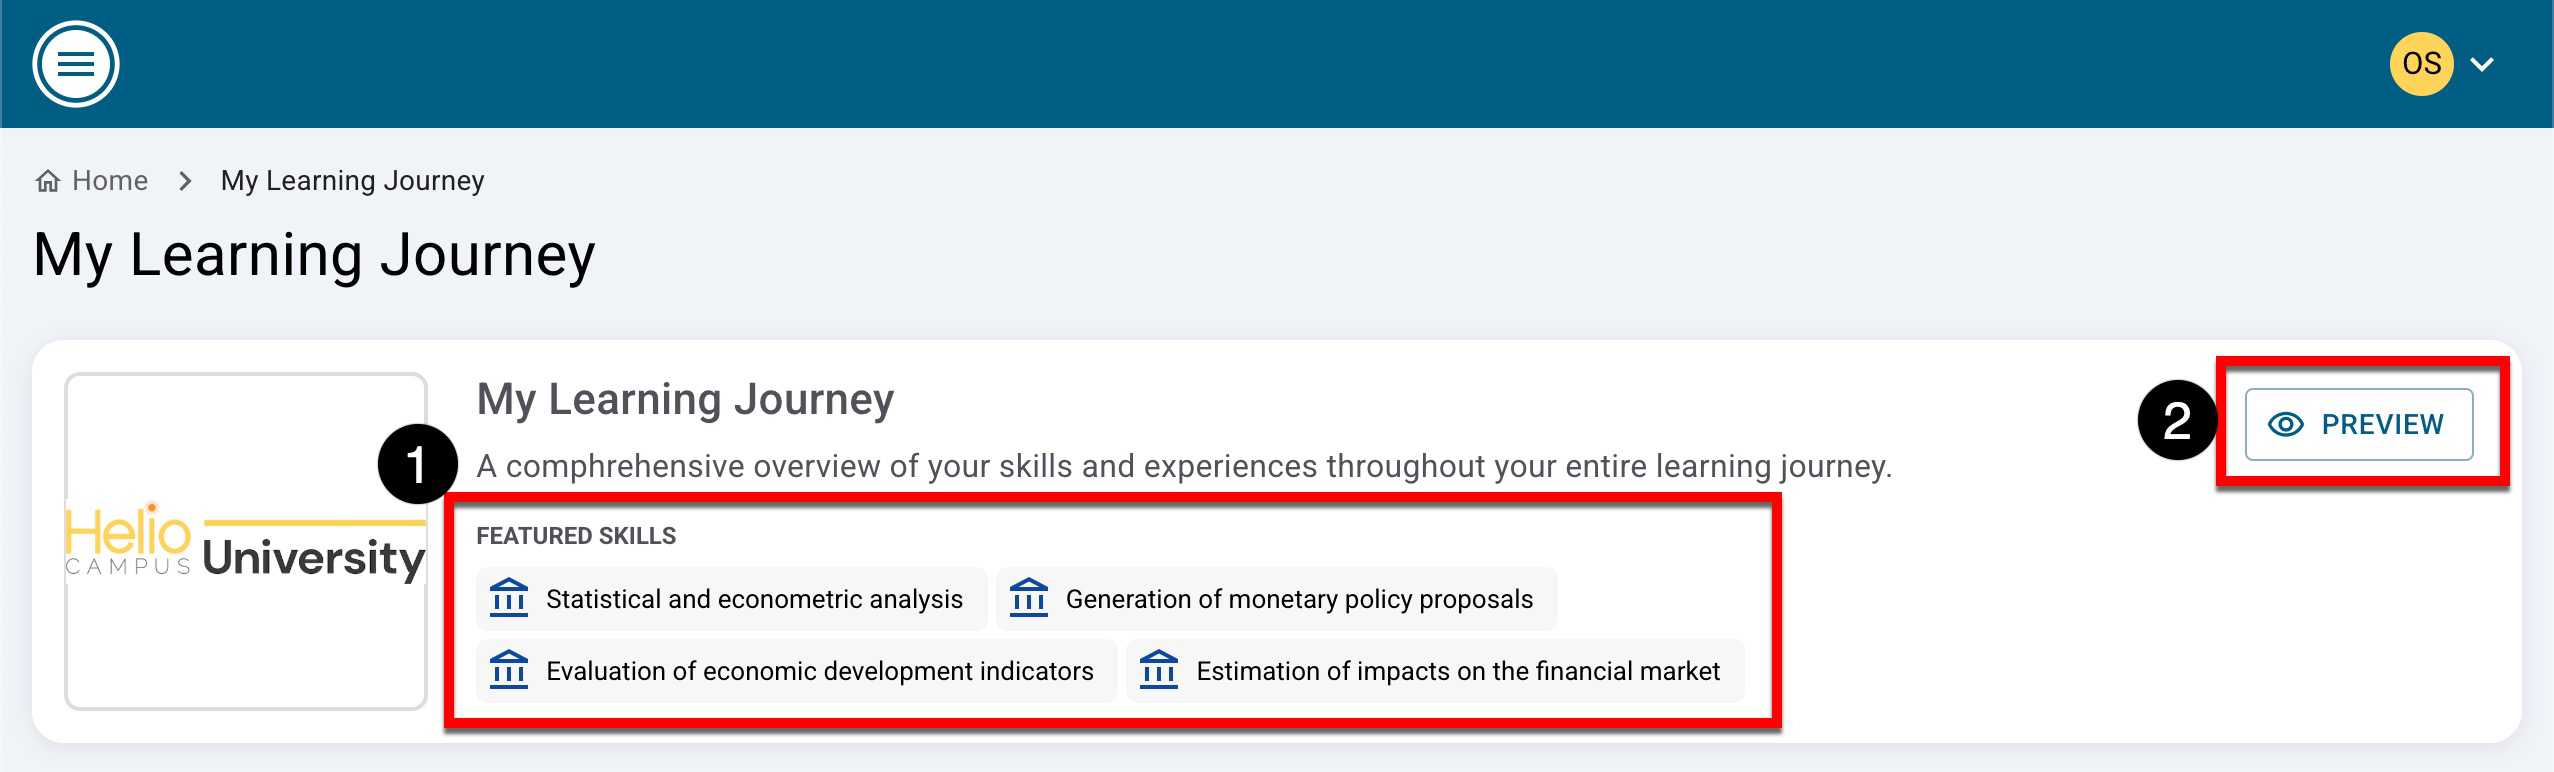This screenshot has width=2554, height=772.
Task: Open the hamburger navigation menu
Action: click(x=76, y=64)
